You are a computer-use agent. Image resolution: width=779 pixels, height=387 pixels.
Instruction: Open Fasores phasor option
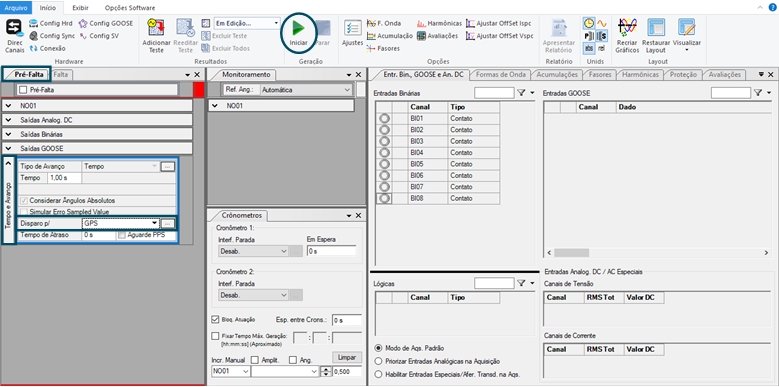383,49
